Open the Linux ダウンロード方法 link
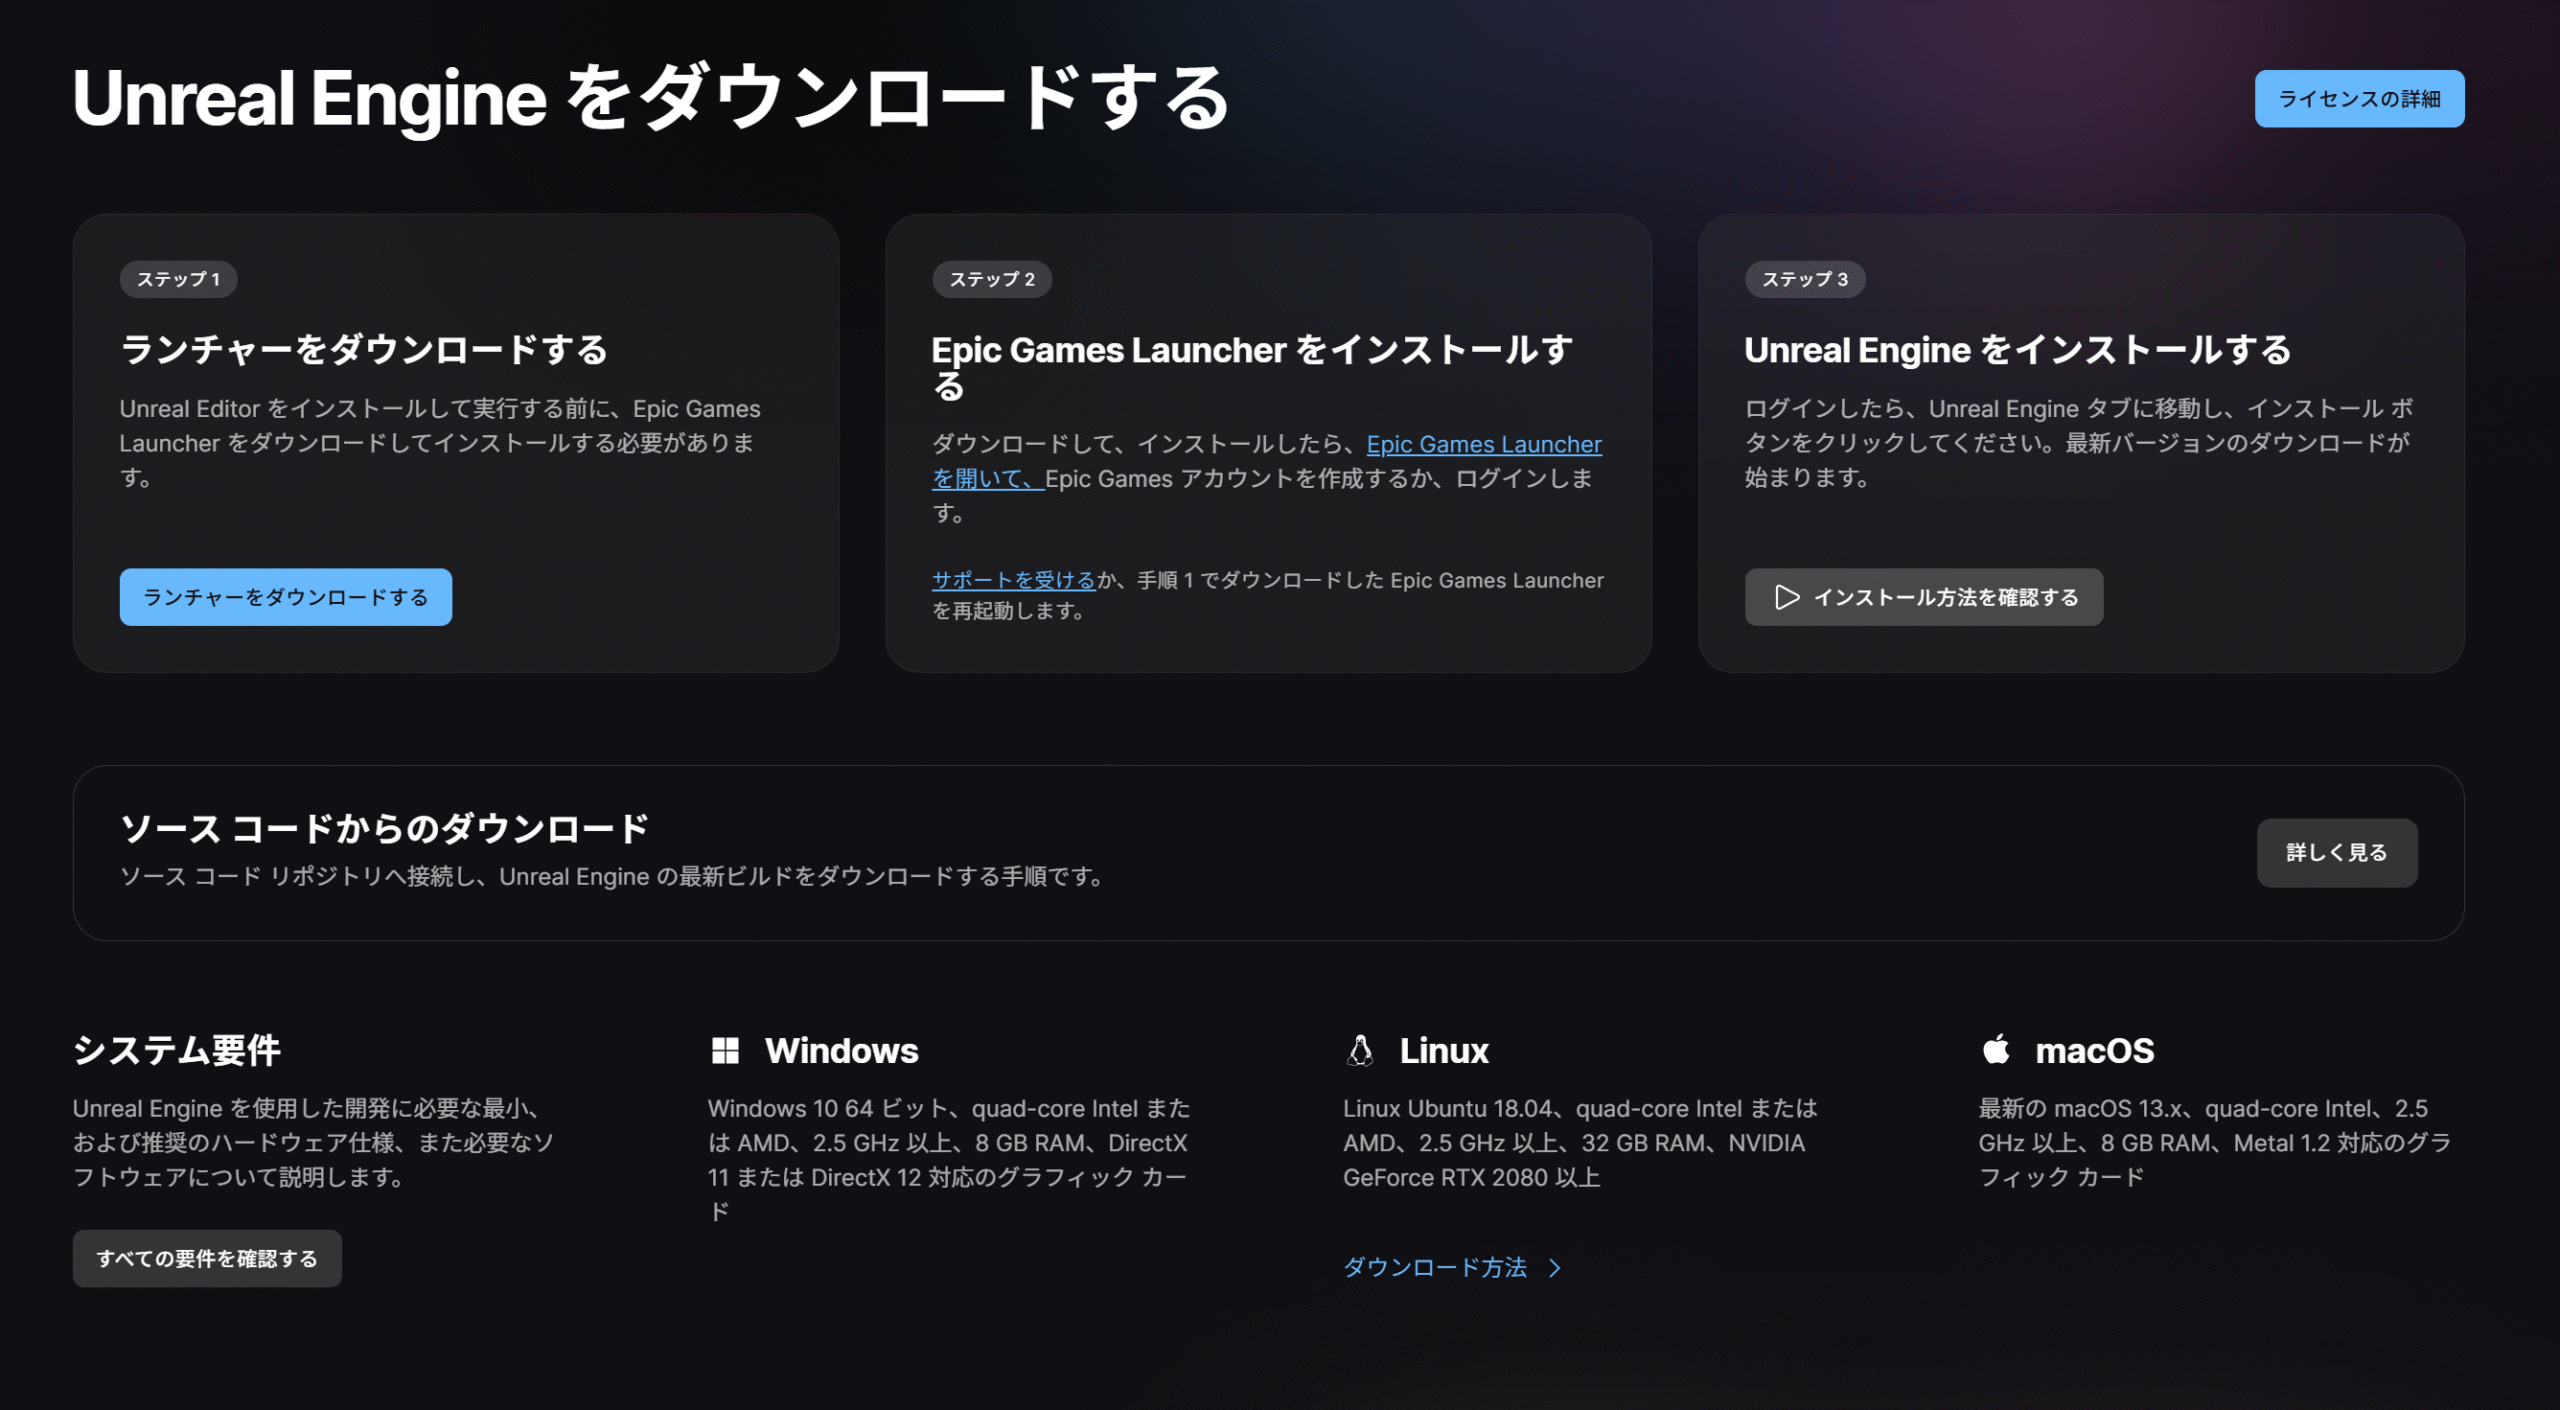 pos(1435,1267)
